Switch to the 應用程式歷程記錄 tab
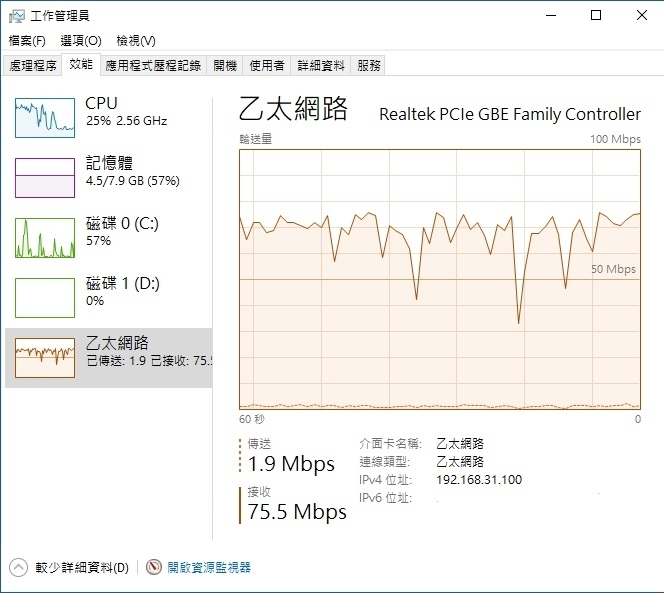 (x=153, y=66)
